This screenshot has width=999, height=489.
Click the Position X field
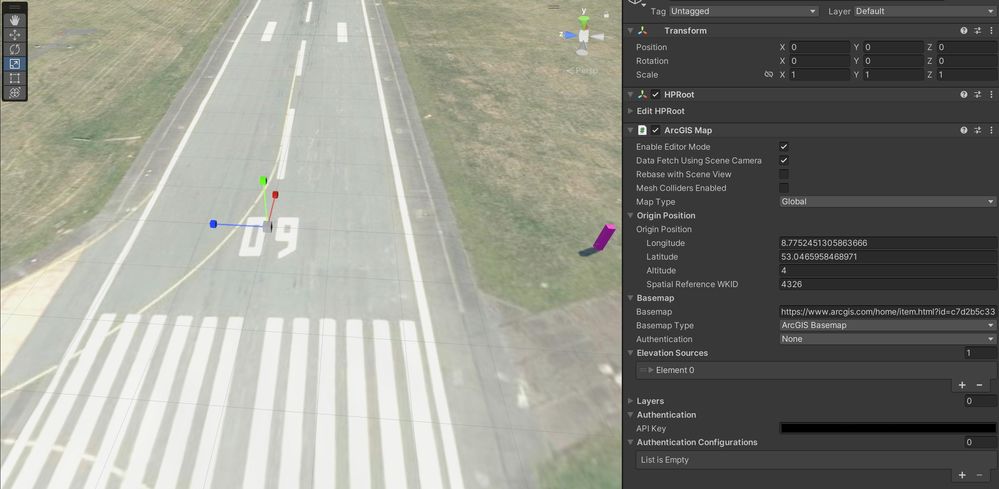[x=820, y=47]
